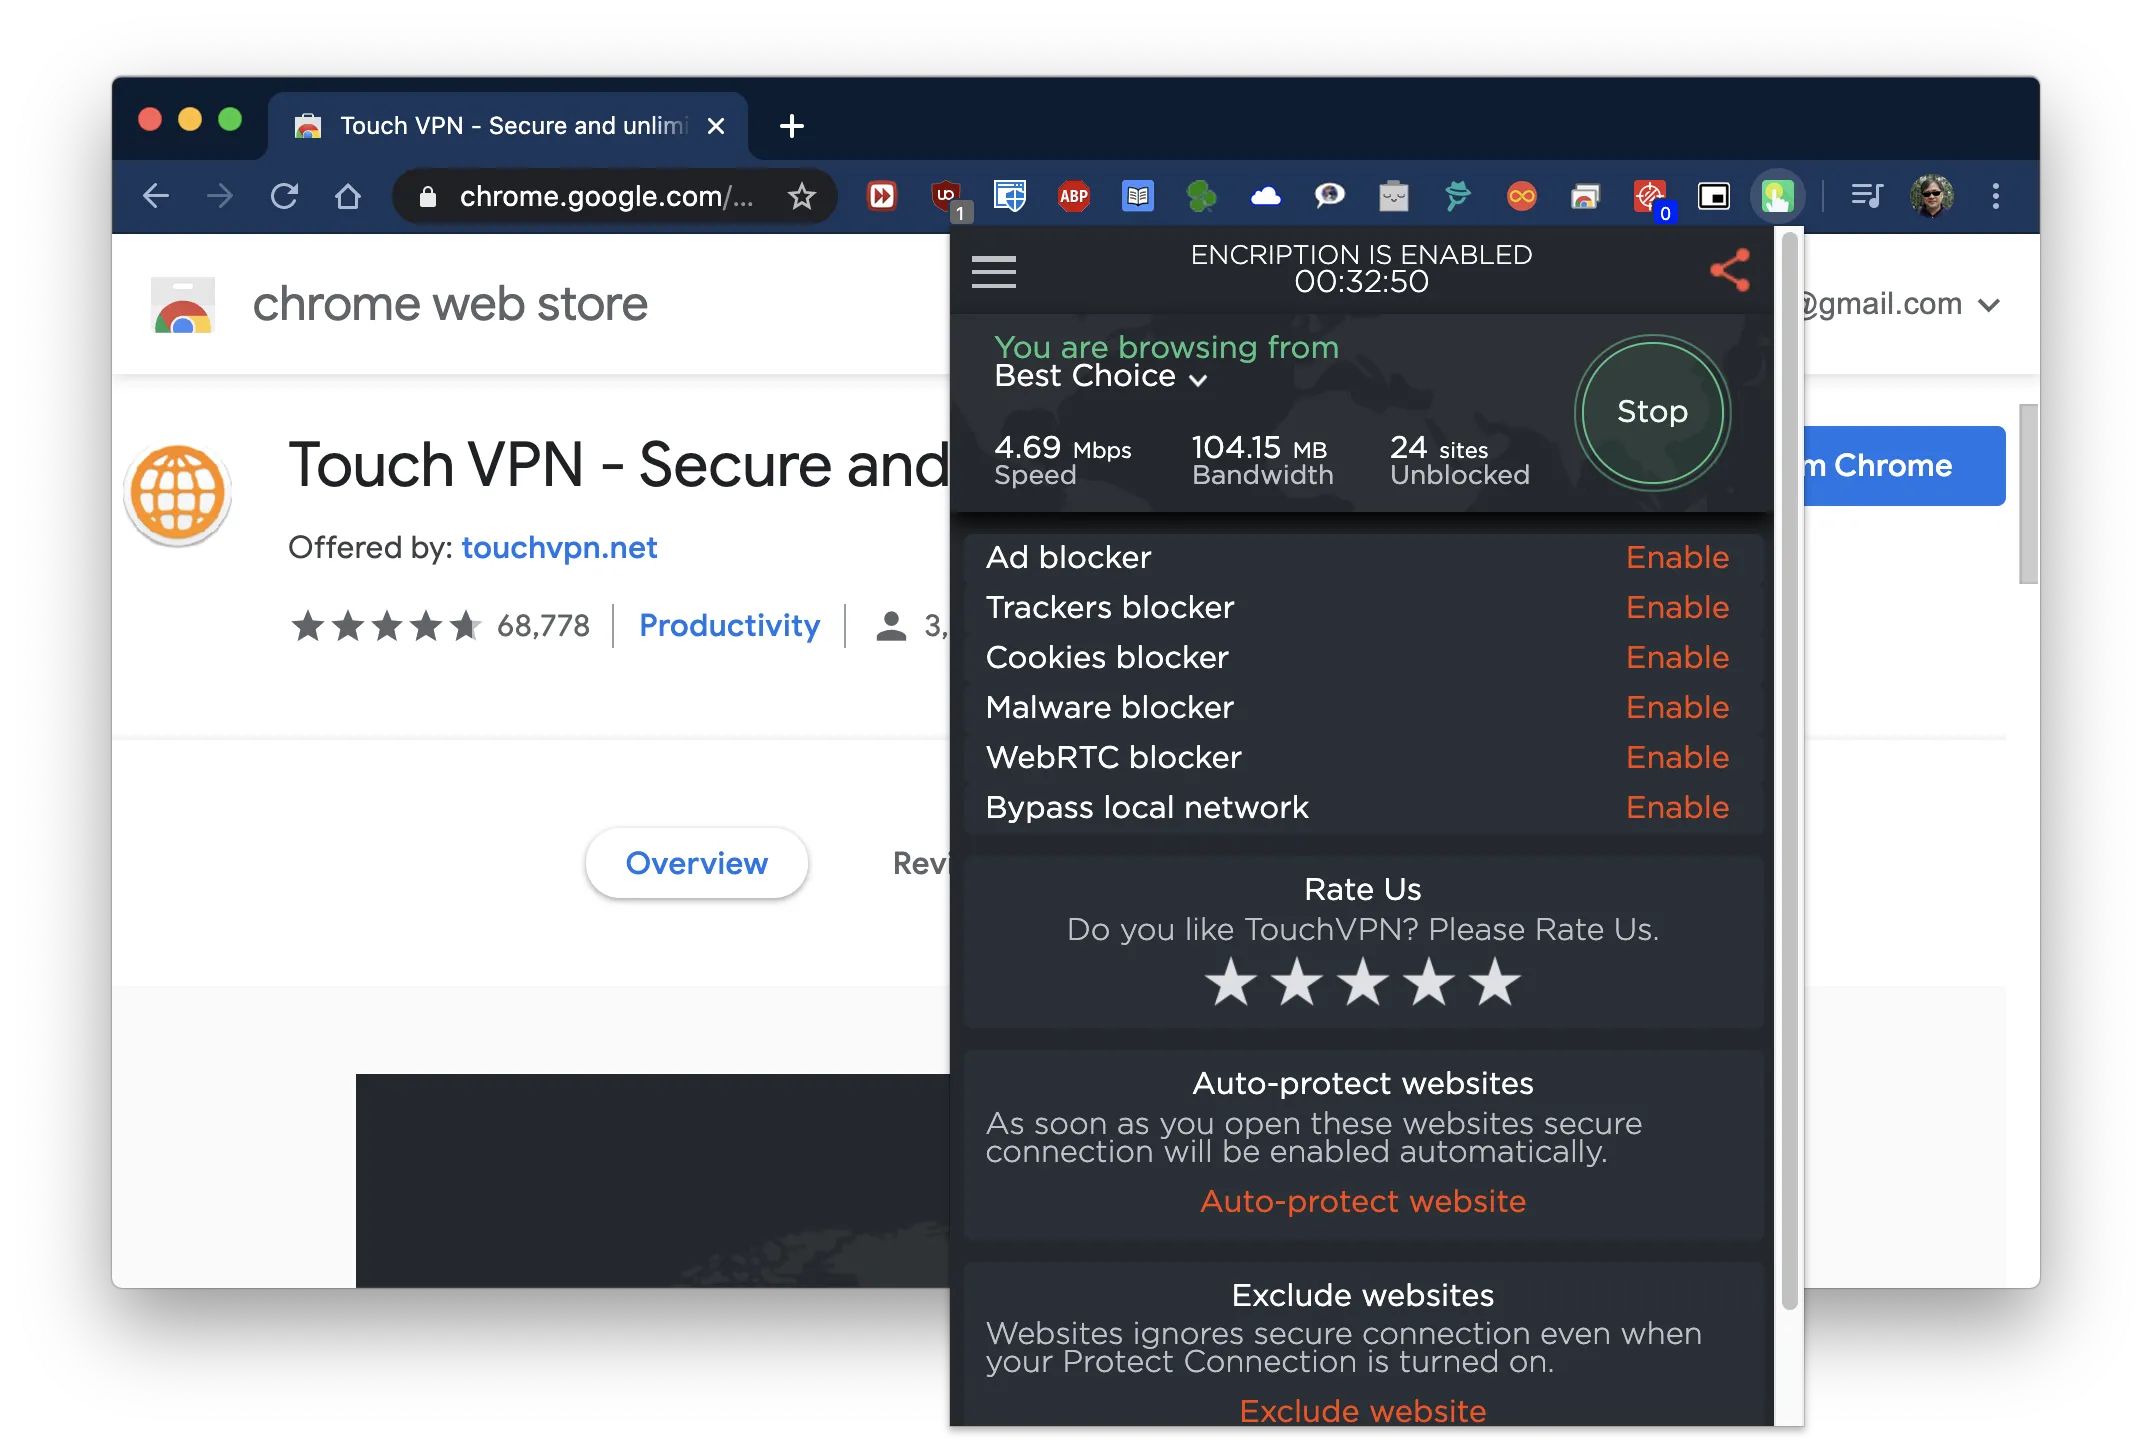Go to the home page
The height and width of the screenshot is (1444, 2152).
coord(347,196)
